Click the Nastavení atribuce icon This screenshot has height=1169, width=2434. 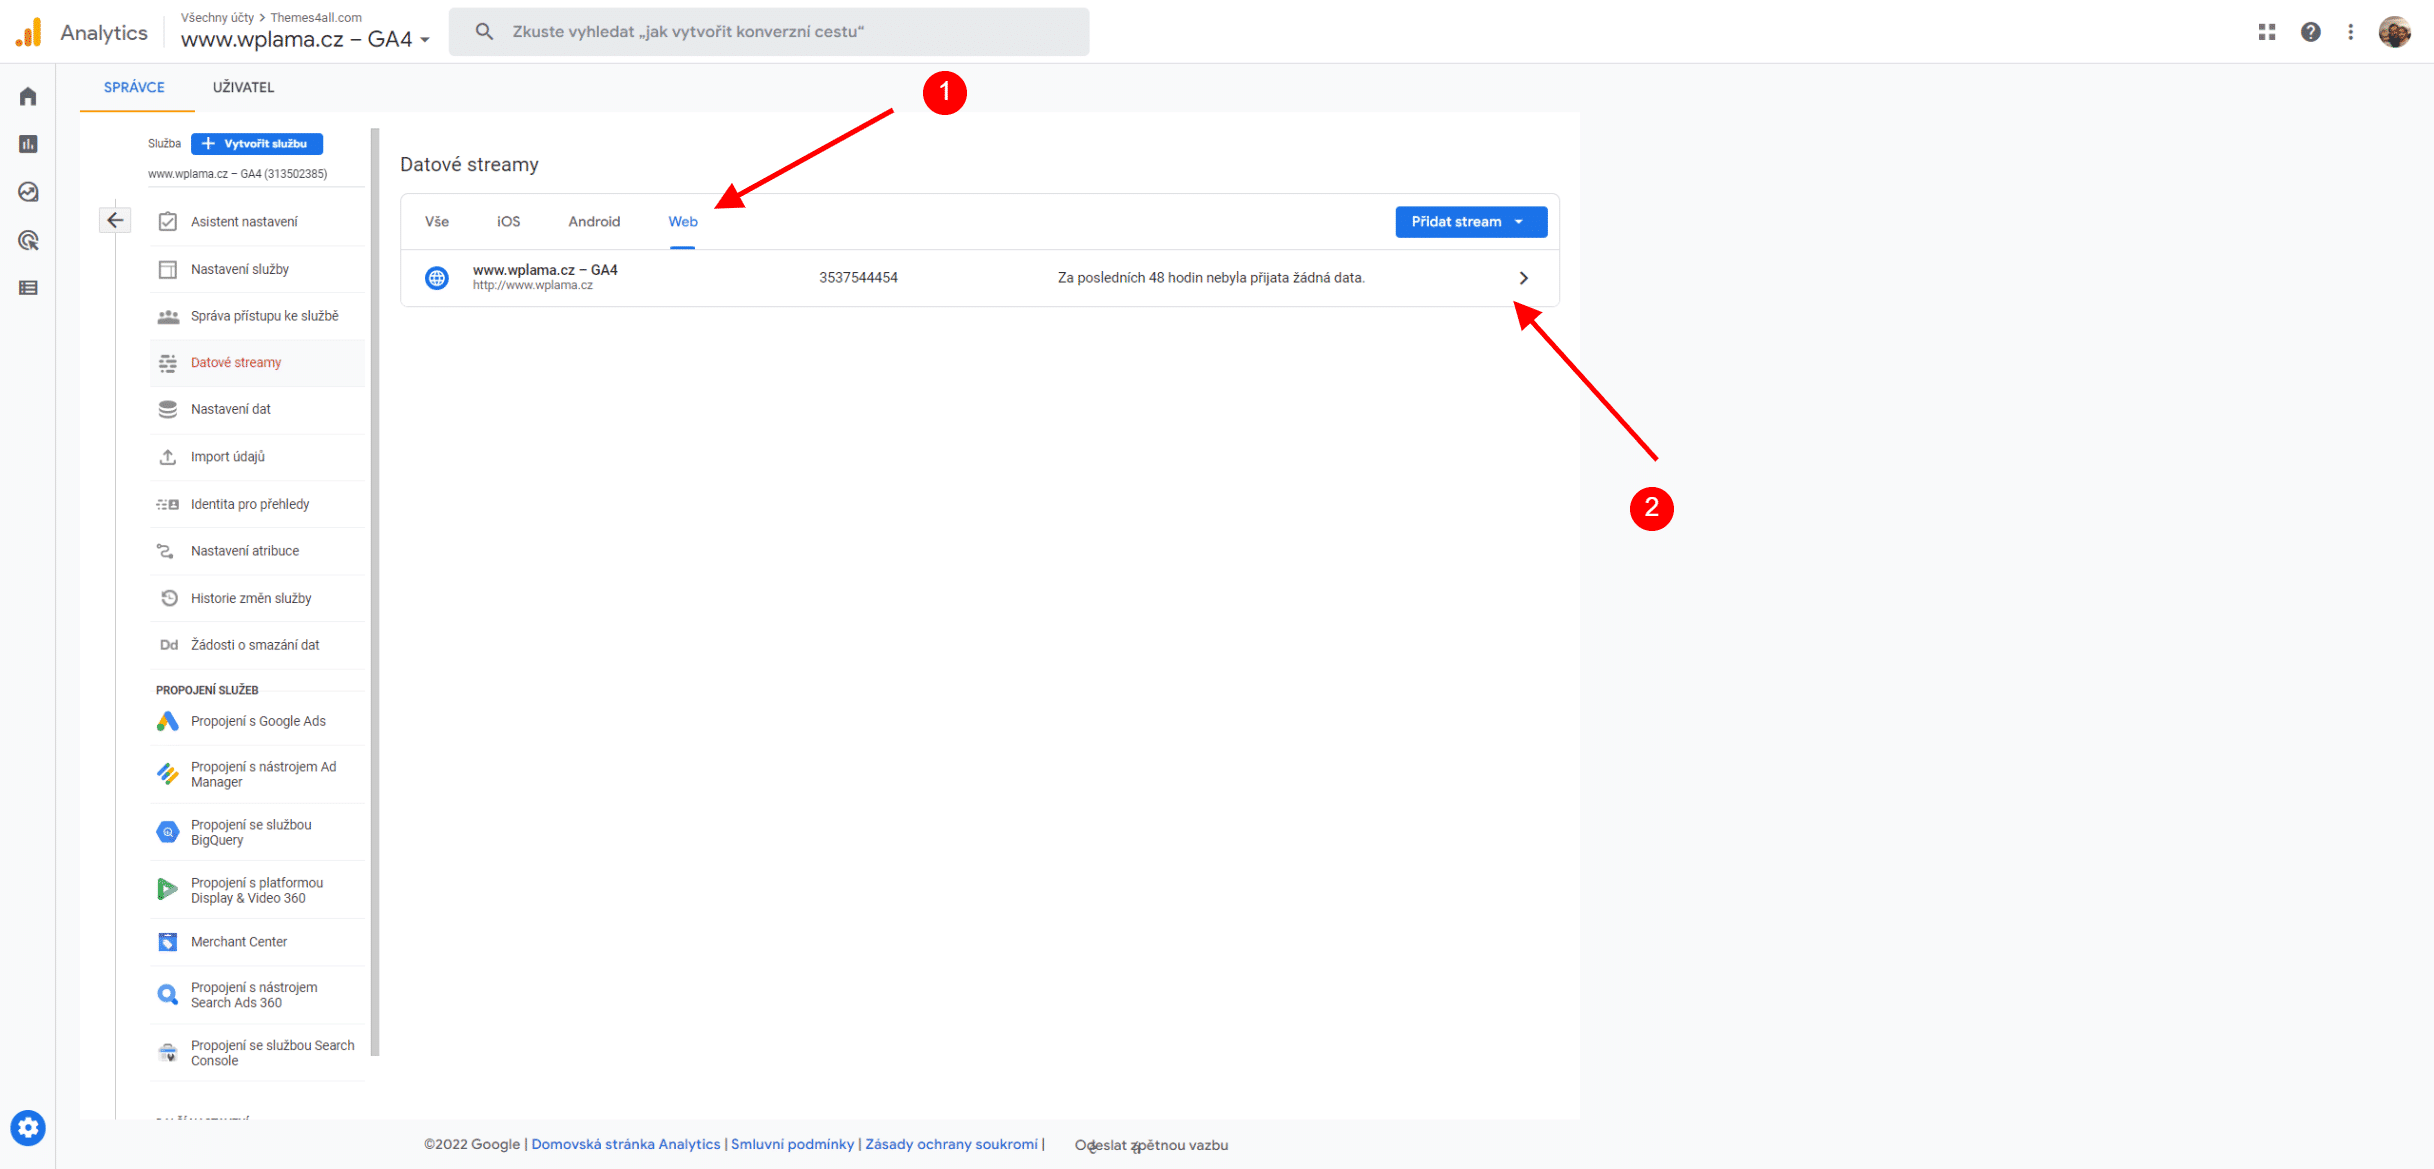(166, 551)
